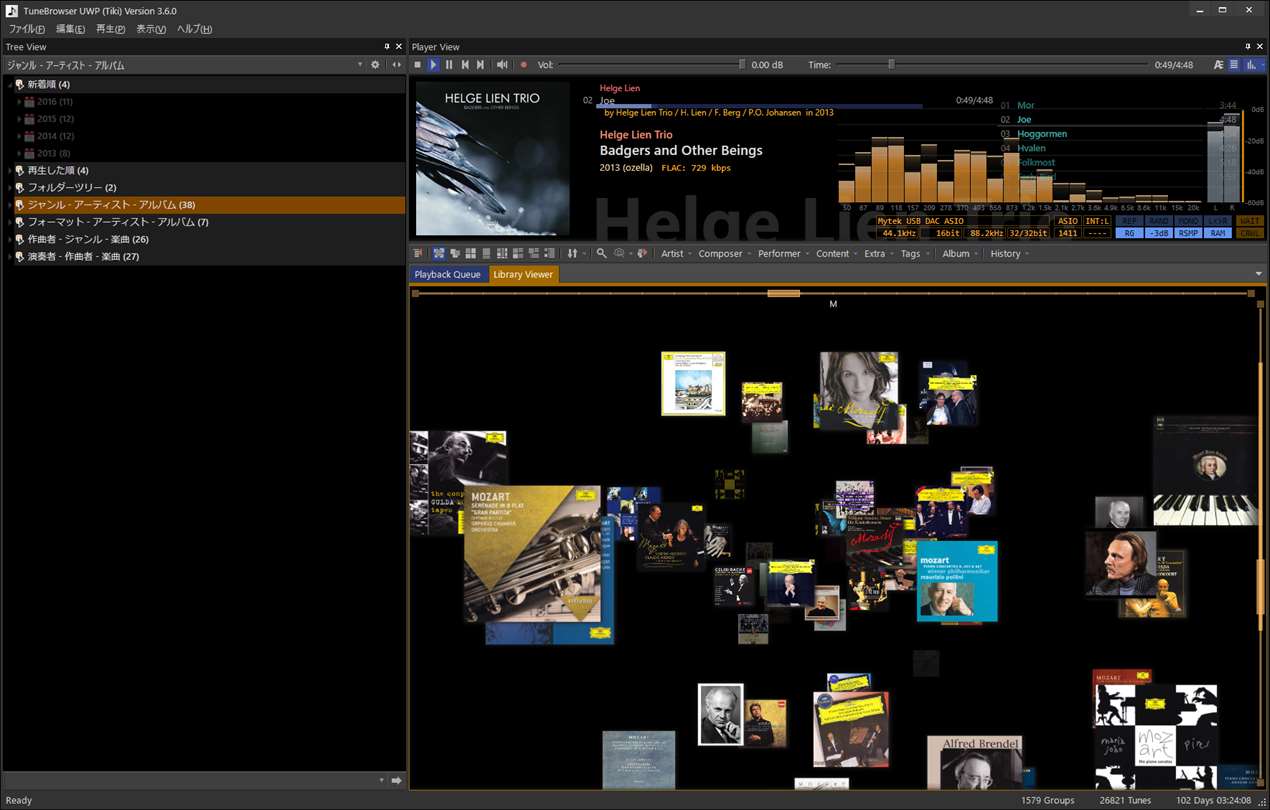Click the first library toolbar list icon

(418, 254)
